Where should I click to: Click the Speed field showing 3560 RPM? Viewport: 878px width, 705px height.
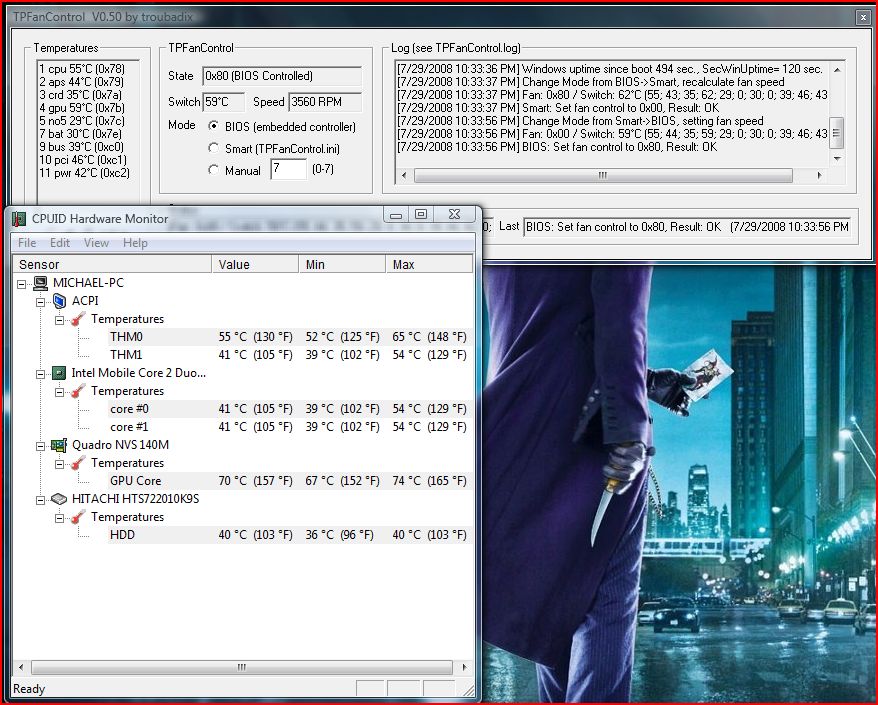tap(325, 102)
